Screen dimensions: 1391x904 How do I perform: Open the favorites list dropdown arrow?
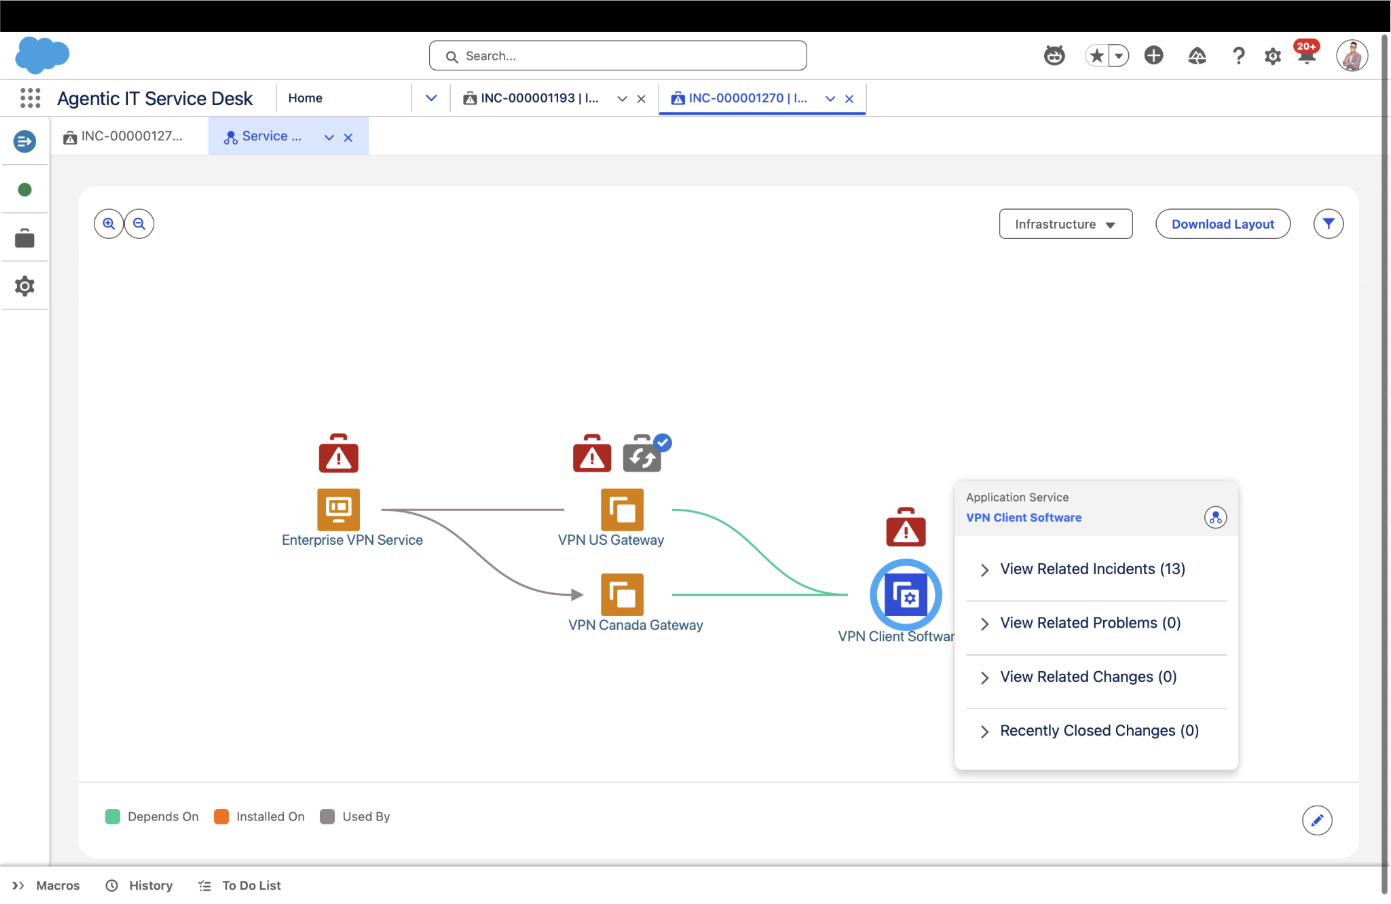1119,56
